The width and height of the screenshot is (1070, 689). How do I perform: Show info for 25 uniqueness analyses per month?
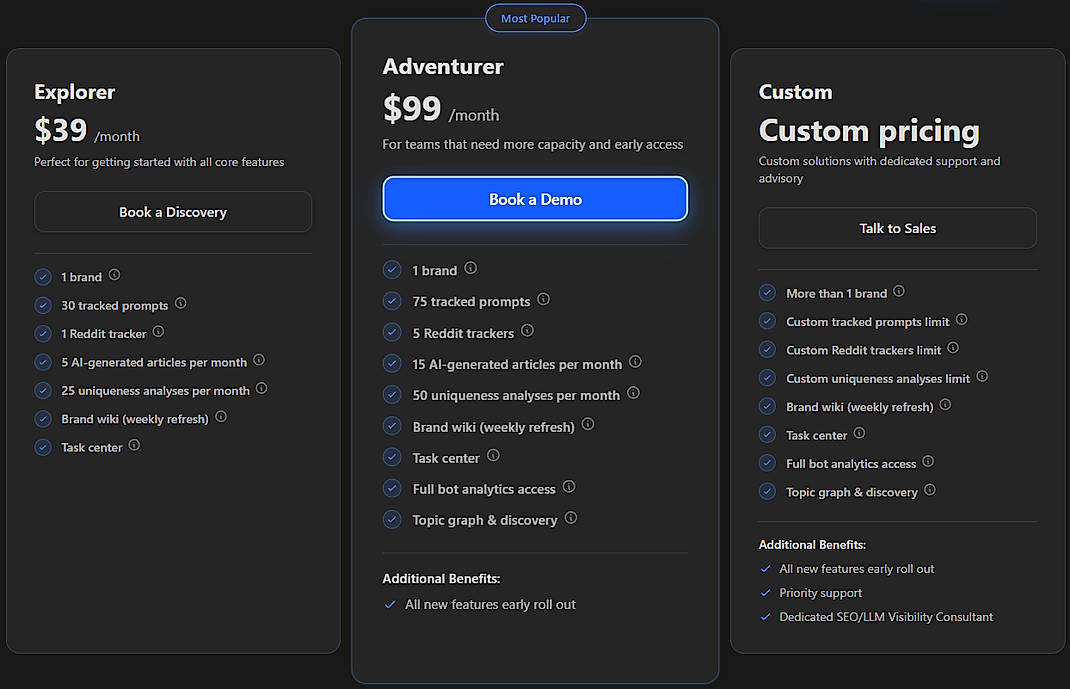click(x=262, y=389)
